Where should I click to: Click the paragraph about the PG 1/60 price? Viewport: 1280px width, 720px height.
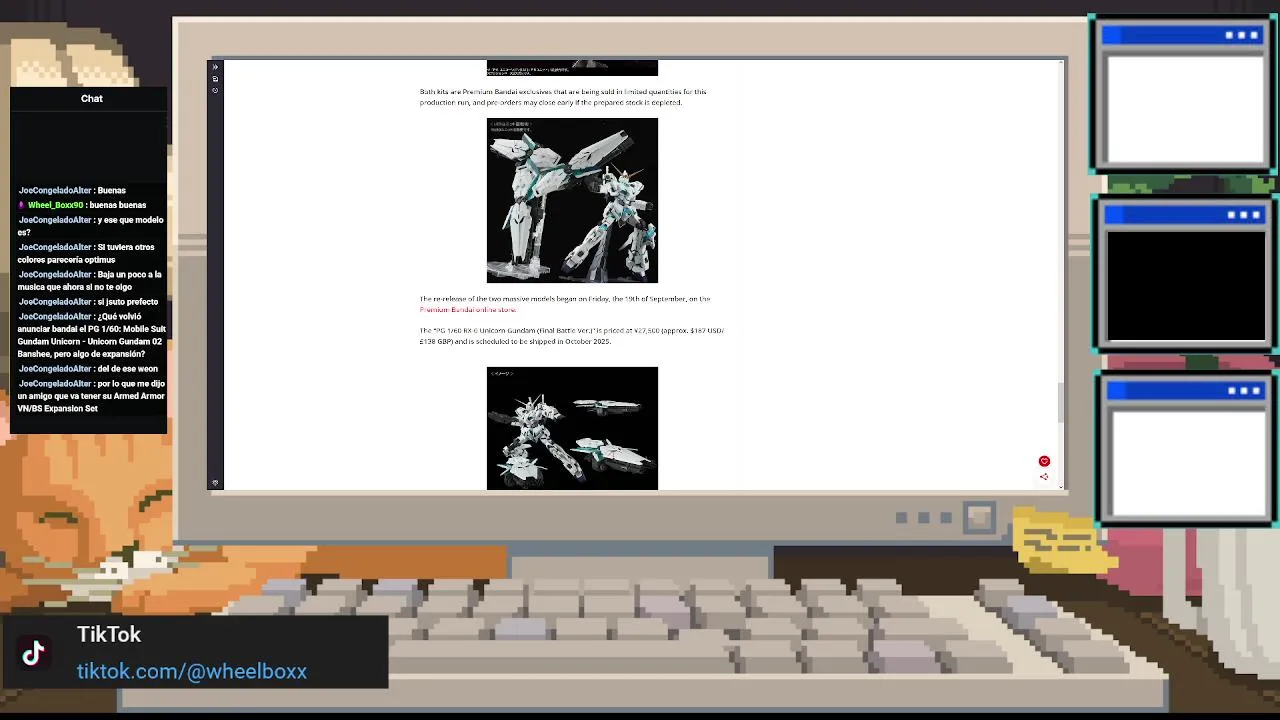point(571,336)
